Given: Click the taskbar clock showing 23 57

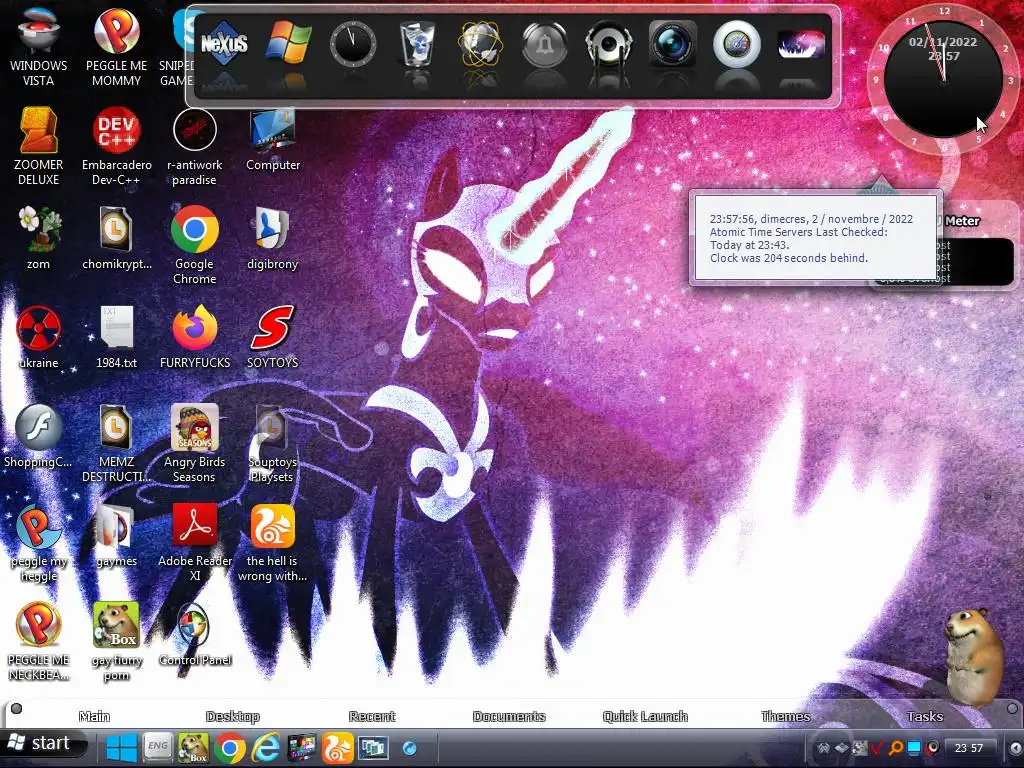Looking at the screenshot, I should pyautogui.click(x=968, y=748).
